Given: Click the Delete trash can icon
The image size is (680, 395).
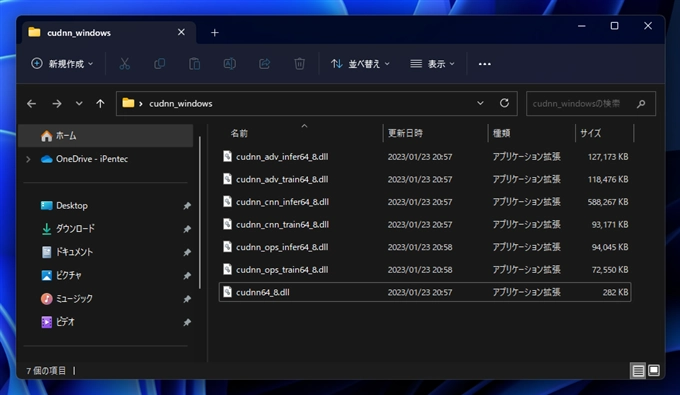Looking at the screenshot, I should (299, 64).
